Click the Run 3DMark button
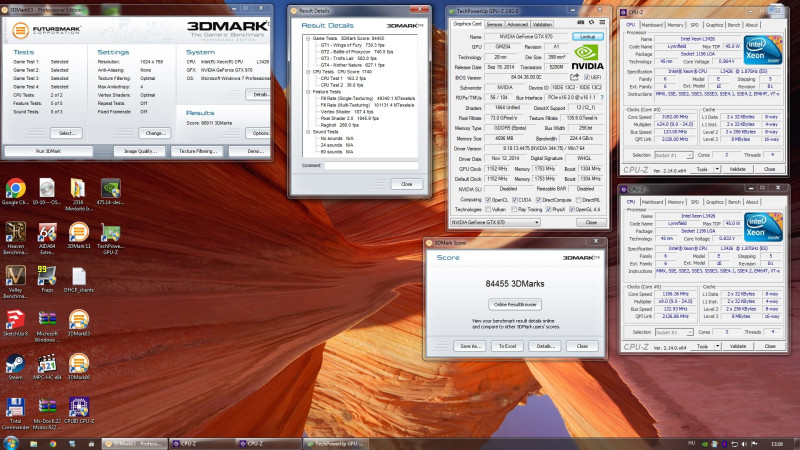 click(48, 151)
